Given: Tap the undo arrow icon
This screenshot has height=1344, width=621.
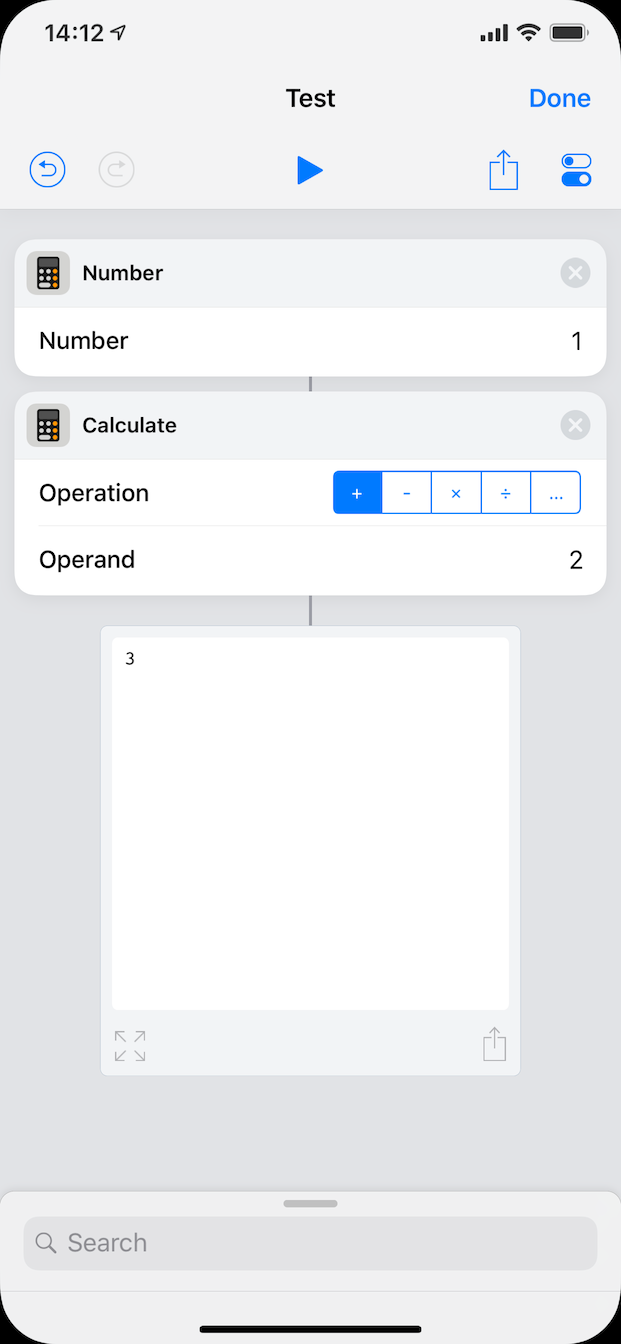Looking at the screenshot, I should (x=47, y=170).
